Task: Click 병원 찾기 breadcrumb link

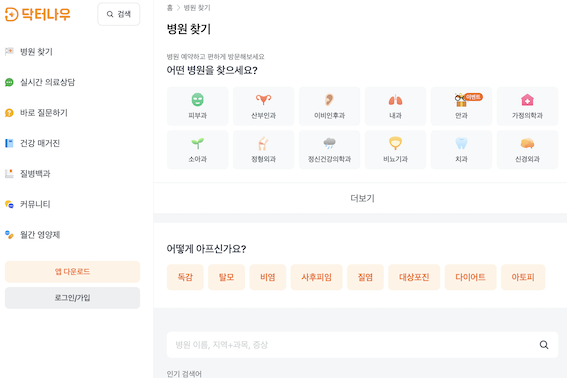Action: [x=197, y=8]
